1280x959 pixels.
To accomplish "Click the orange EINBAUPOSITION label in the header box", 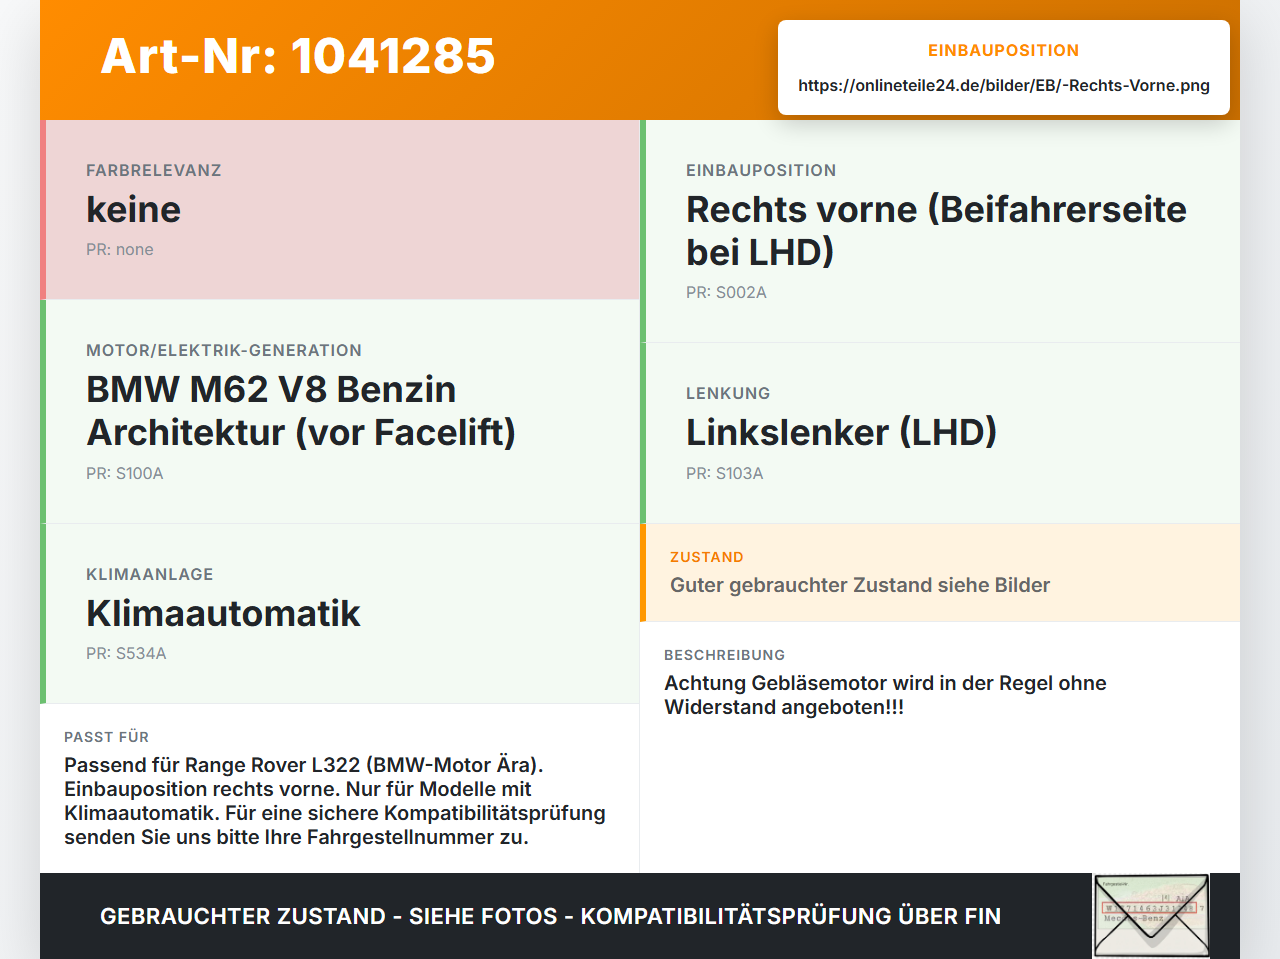I will tap(1004, 50).
